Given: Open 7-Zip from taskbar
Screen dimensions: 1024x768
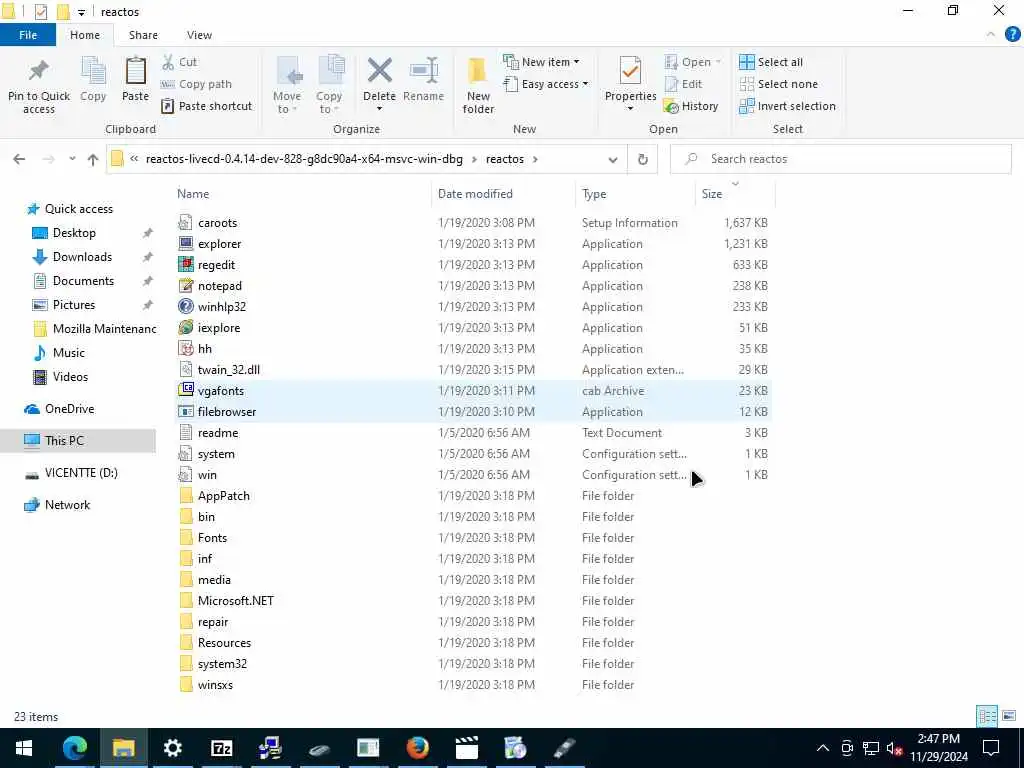Looking at the screenshot, I should pyautogui.click(x=221, y=748).
